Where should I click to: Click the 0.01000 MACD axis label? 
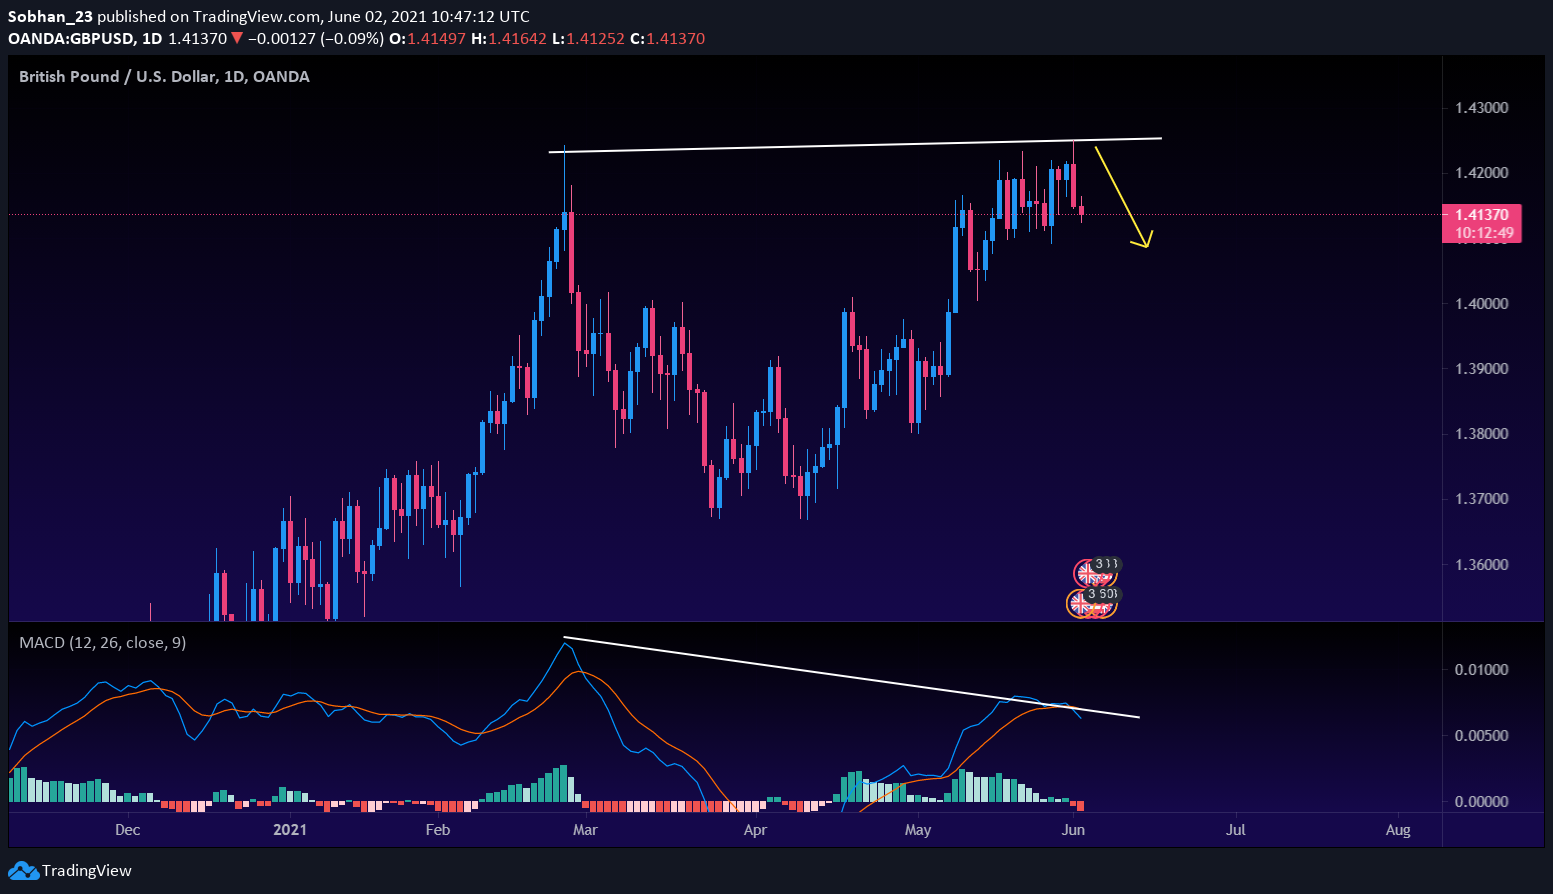(x=1482, y=670)
